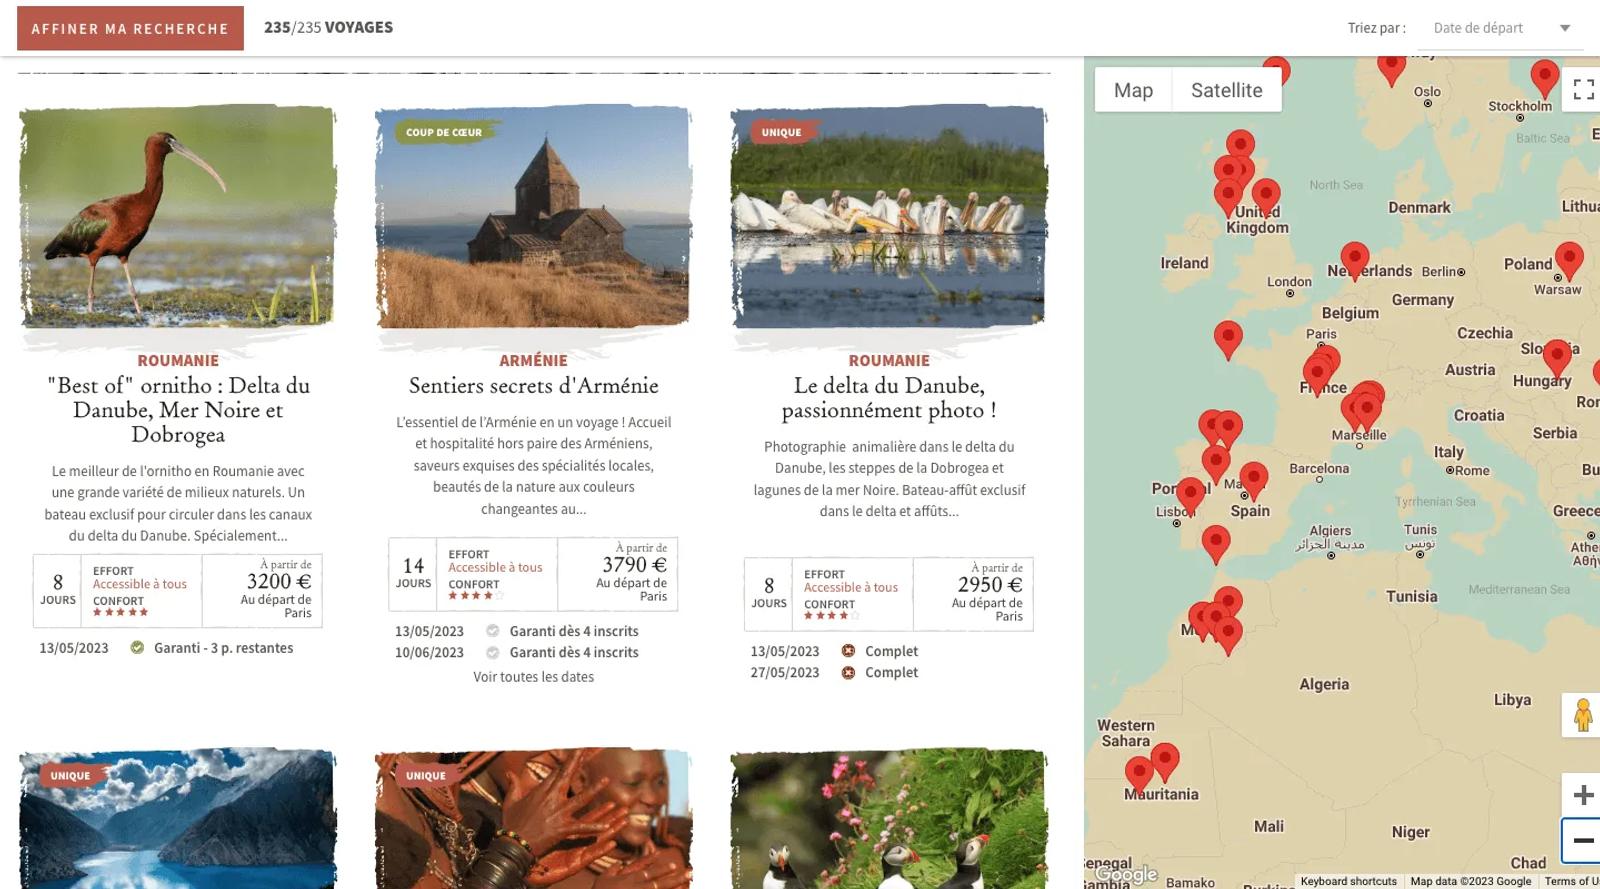The height and width of the screenshot is (889, 1600).
Task: Open the Best of ornitho Delta du Danube title
Action: pyautogui.click(x=178, y=410)
